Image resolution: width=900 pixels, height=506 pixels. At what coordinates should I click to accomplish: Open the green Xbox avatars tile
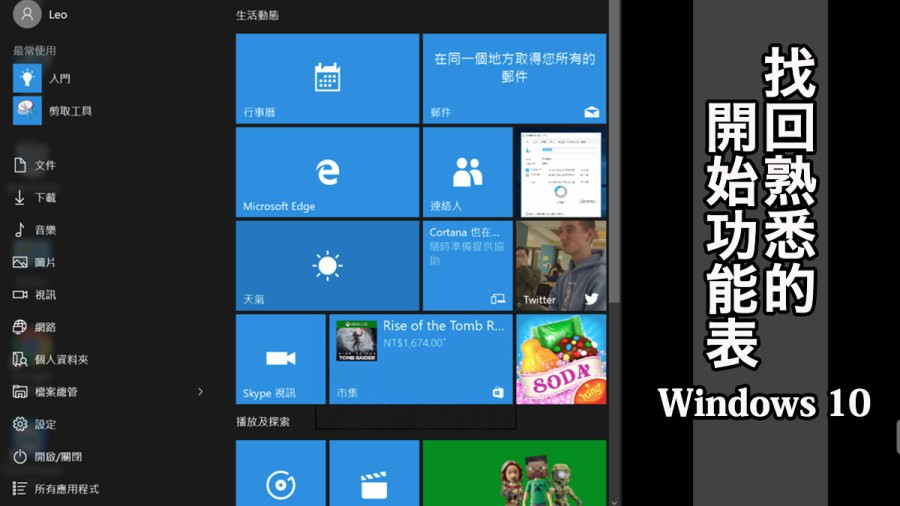[514, 473]
